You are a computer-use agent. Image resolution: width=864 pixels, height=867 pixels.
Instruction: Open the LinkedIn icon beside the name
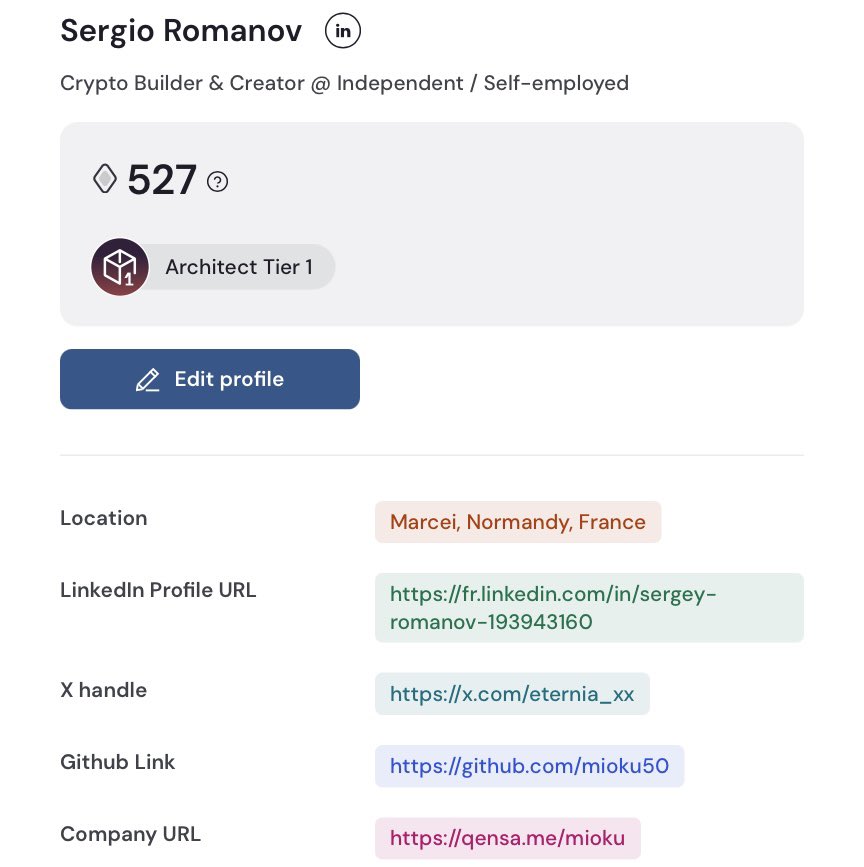coord(343,31)
